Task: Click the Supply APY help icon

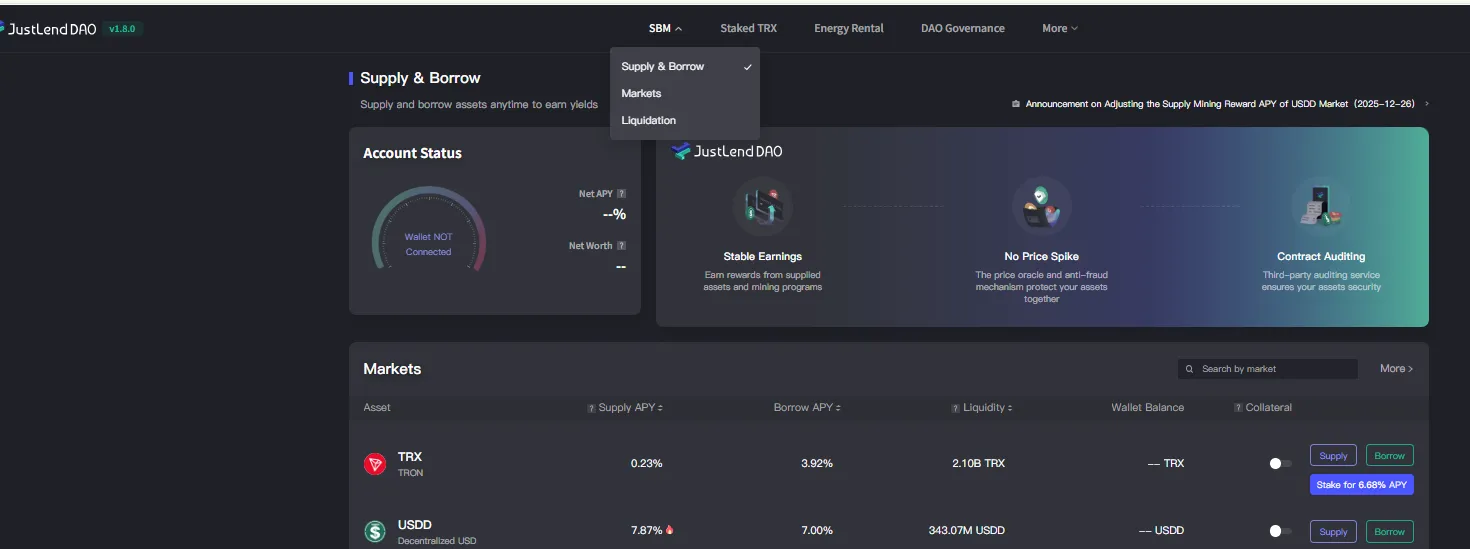Action: pyautogui.click(x=591, y=408)
